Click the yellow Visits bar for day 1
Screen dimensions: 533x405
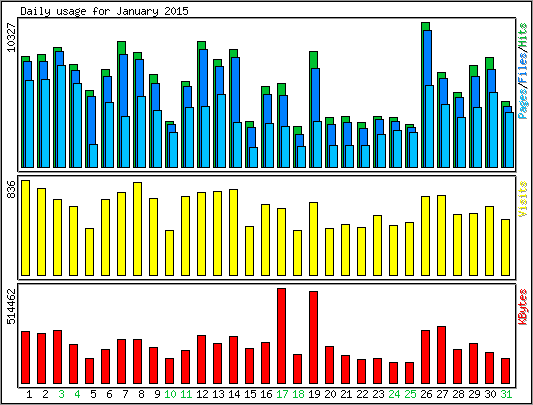[25, 228]
